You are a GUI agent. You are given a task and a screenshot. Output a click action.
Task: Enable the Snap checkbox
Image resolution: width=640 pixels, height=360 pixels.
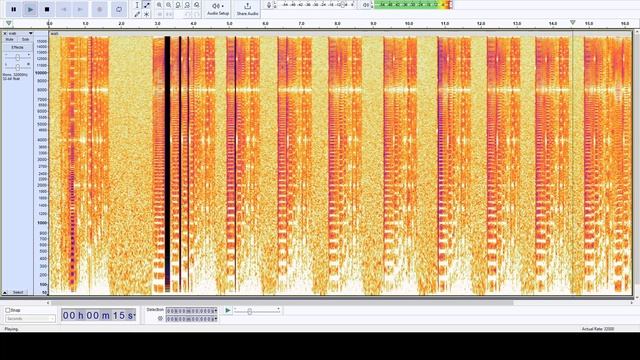7,310
